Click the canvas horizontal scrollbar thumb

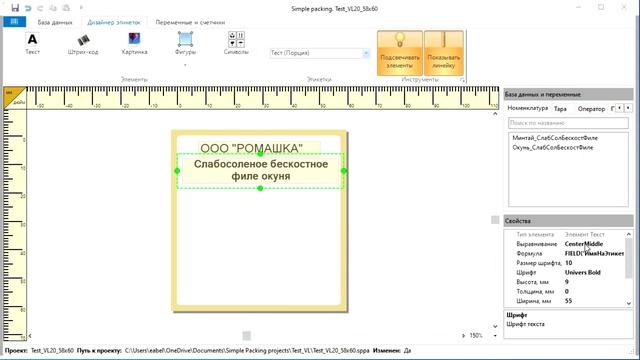[x=247, y=336]
